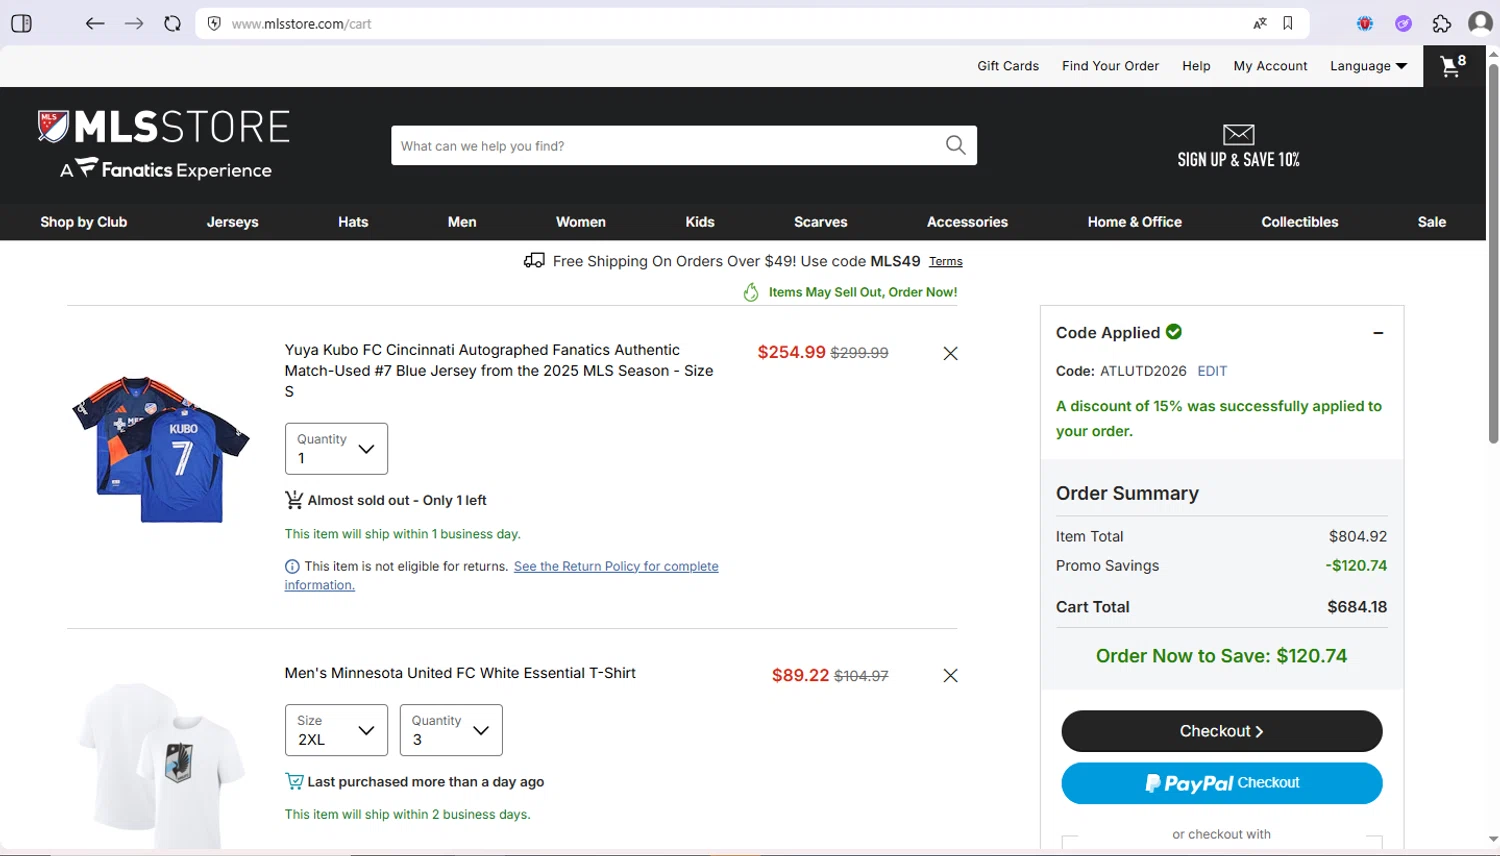
Task: Go back with the browser back arrow
Action: [95, 23]
